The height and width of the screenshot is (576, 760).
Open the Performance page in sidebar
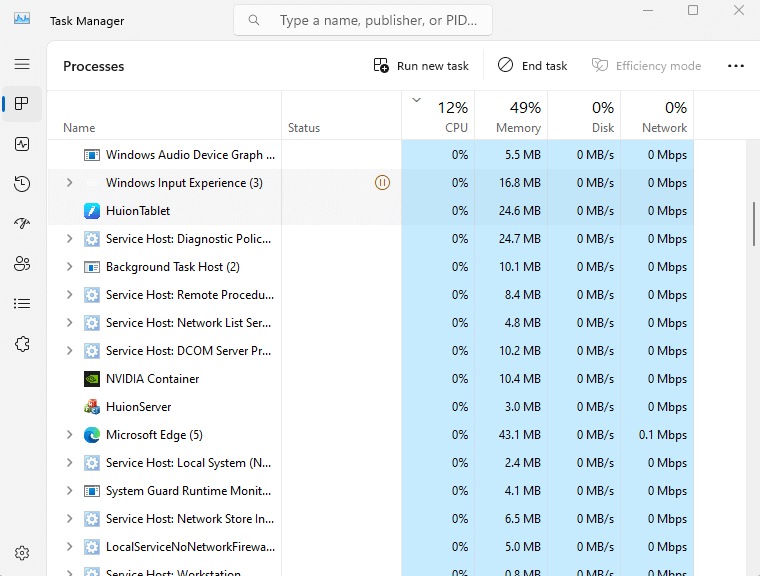[22, 144]
